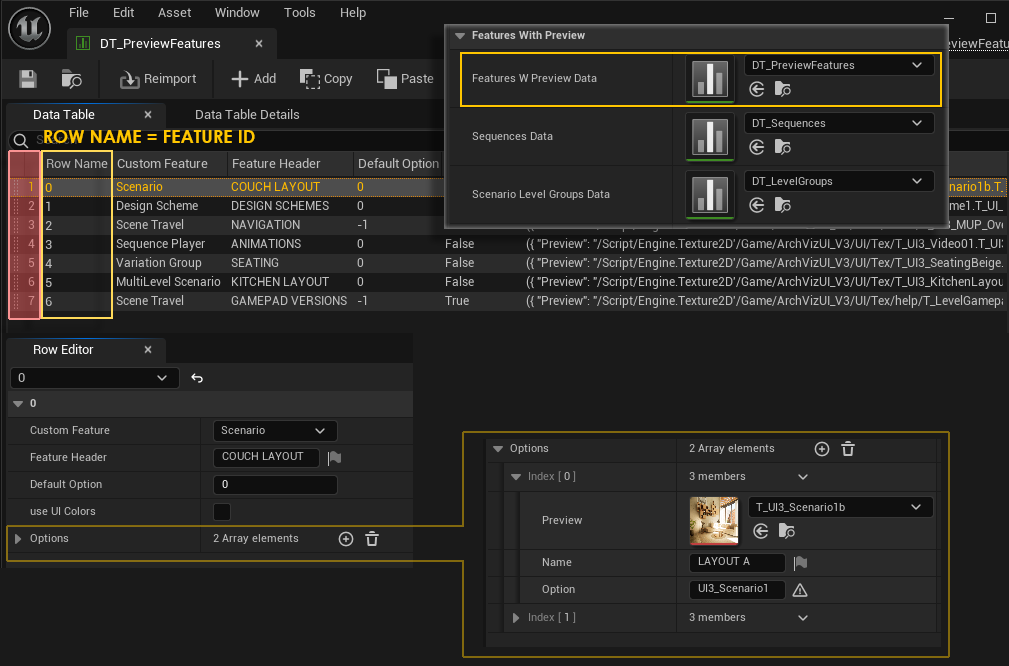The image size is (1009, 666).
Task: Collapse the Features With Preview section
Action: 459,36
